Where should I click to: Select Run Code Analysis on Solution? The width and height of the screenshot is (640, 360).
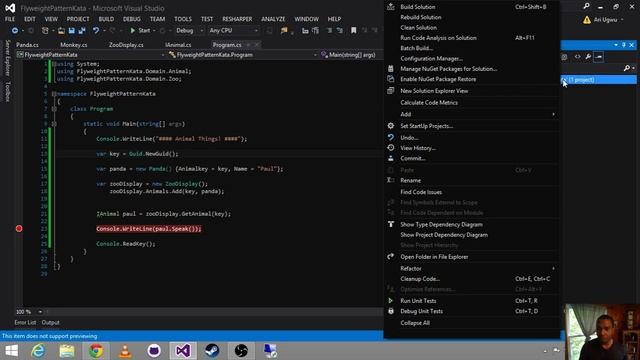(x=472, y=38)
